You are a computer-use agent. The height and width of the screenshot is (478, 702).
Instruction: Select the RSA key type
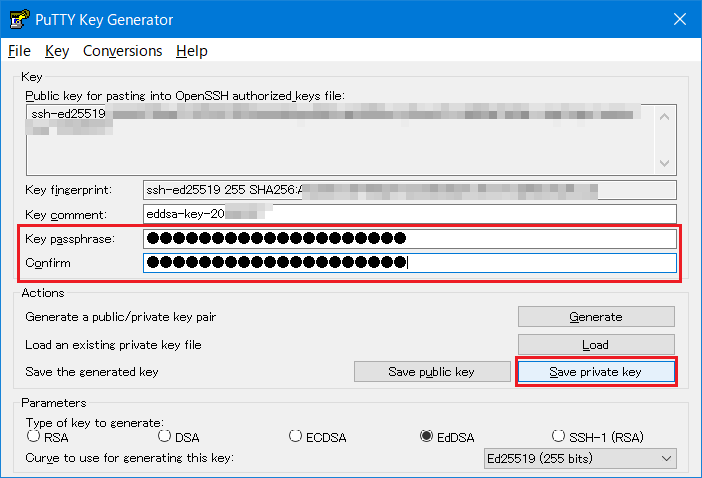(x=34, y=436)
